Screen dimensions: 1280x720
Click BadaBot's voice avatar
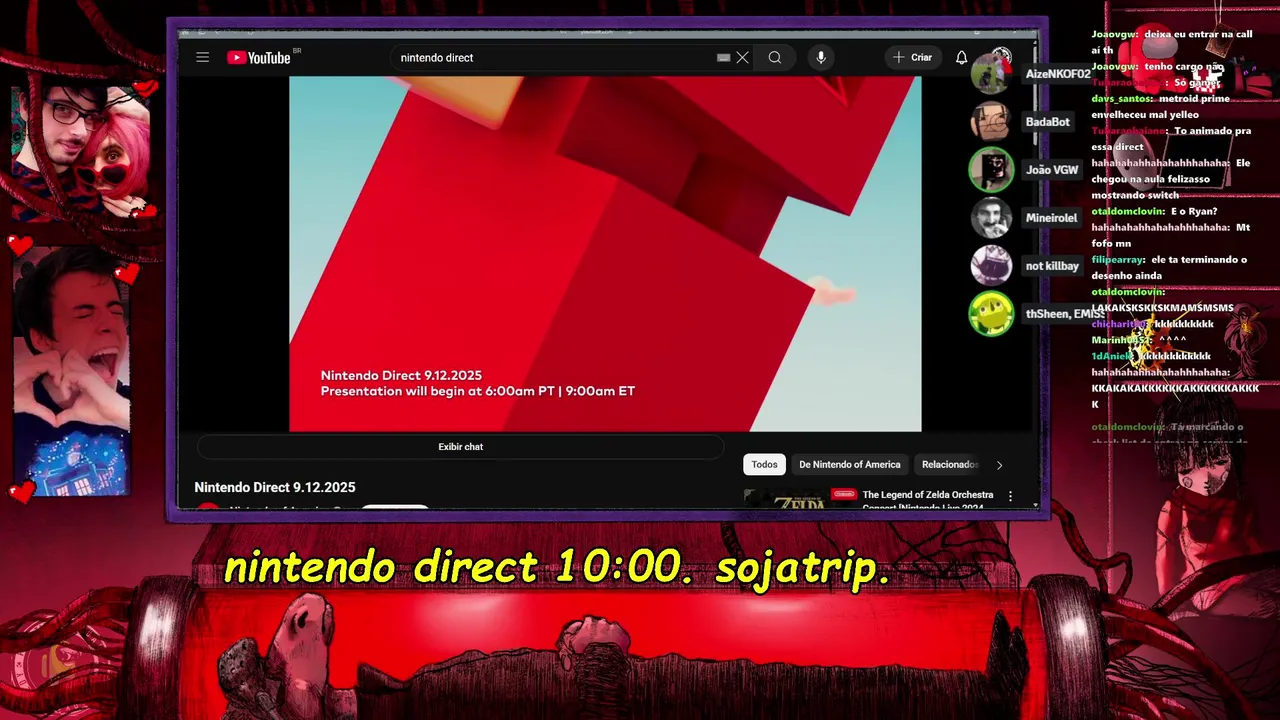point(991,122)
